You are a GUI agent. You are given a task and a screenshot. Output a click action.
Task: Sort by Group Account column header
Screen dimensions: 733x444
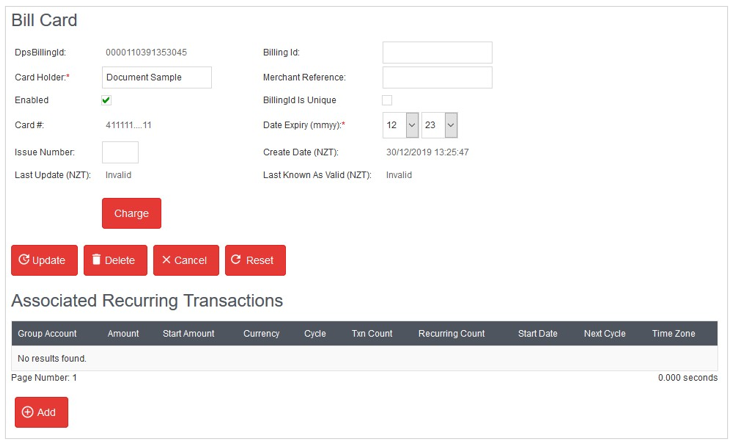point(47,334)
